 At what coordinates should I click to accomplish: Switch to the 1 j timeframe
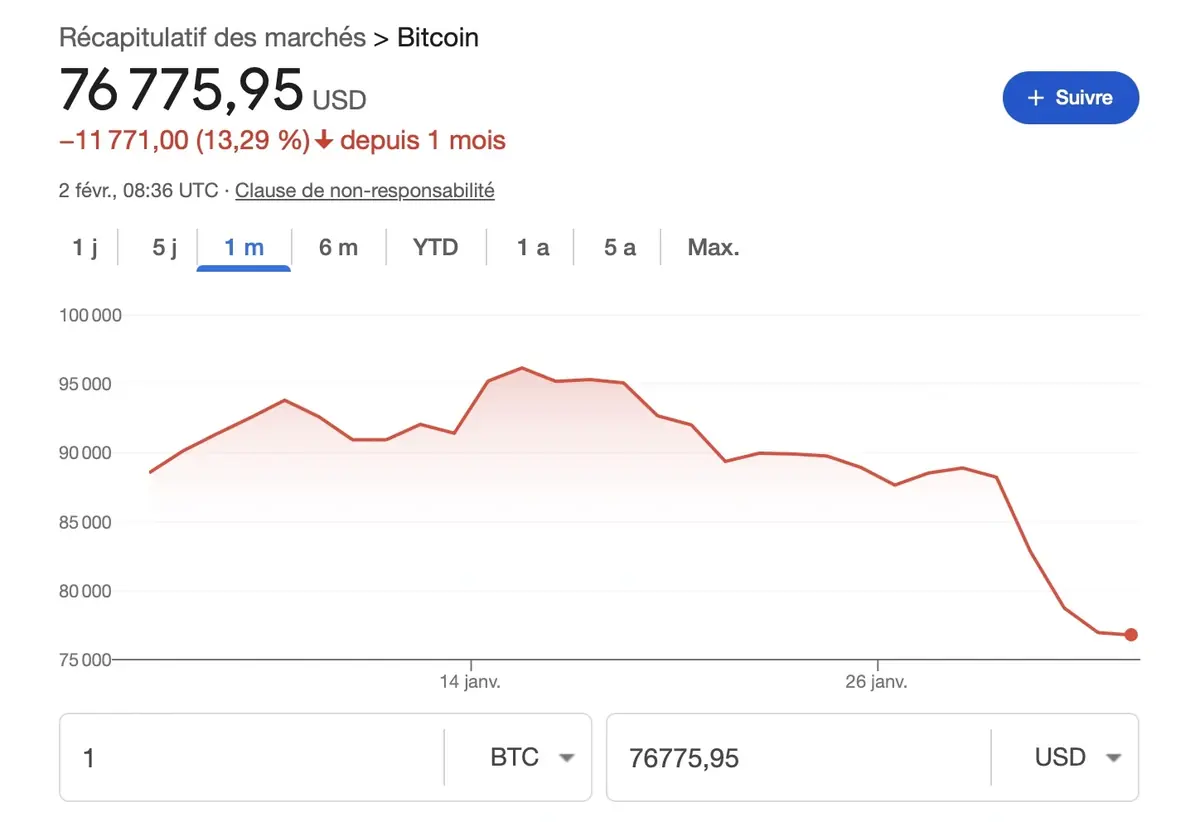tap(85, 247)
